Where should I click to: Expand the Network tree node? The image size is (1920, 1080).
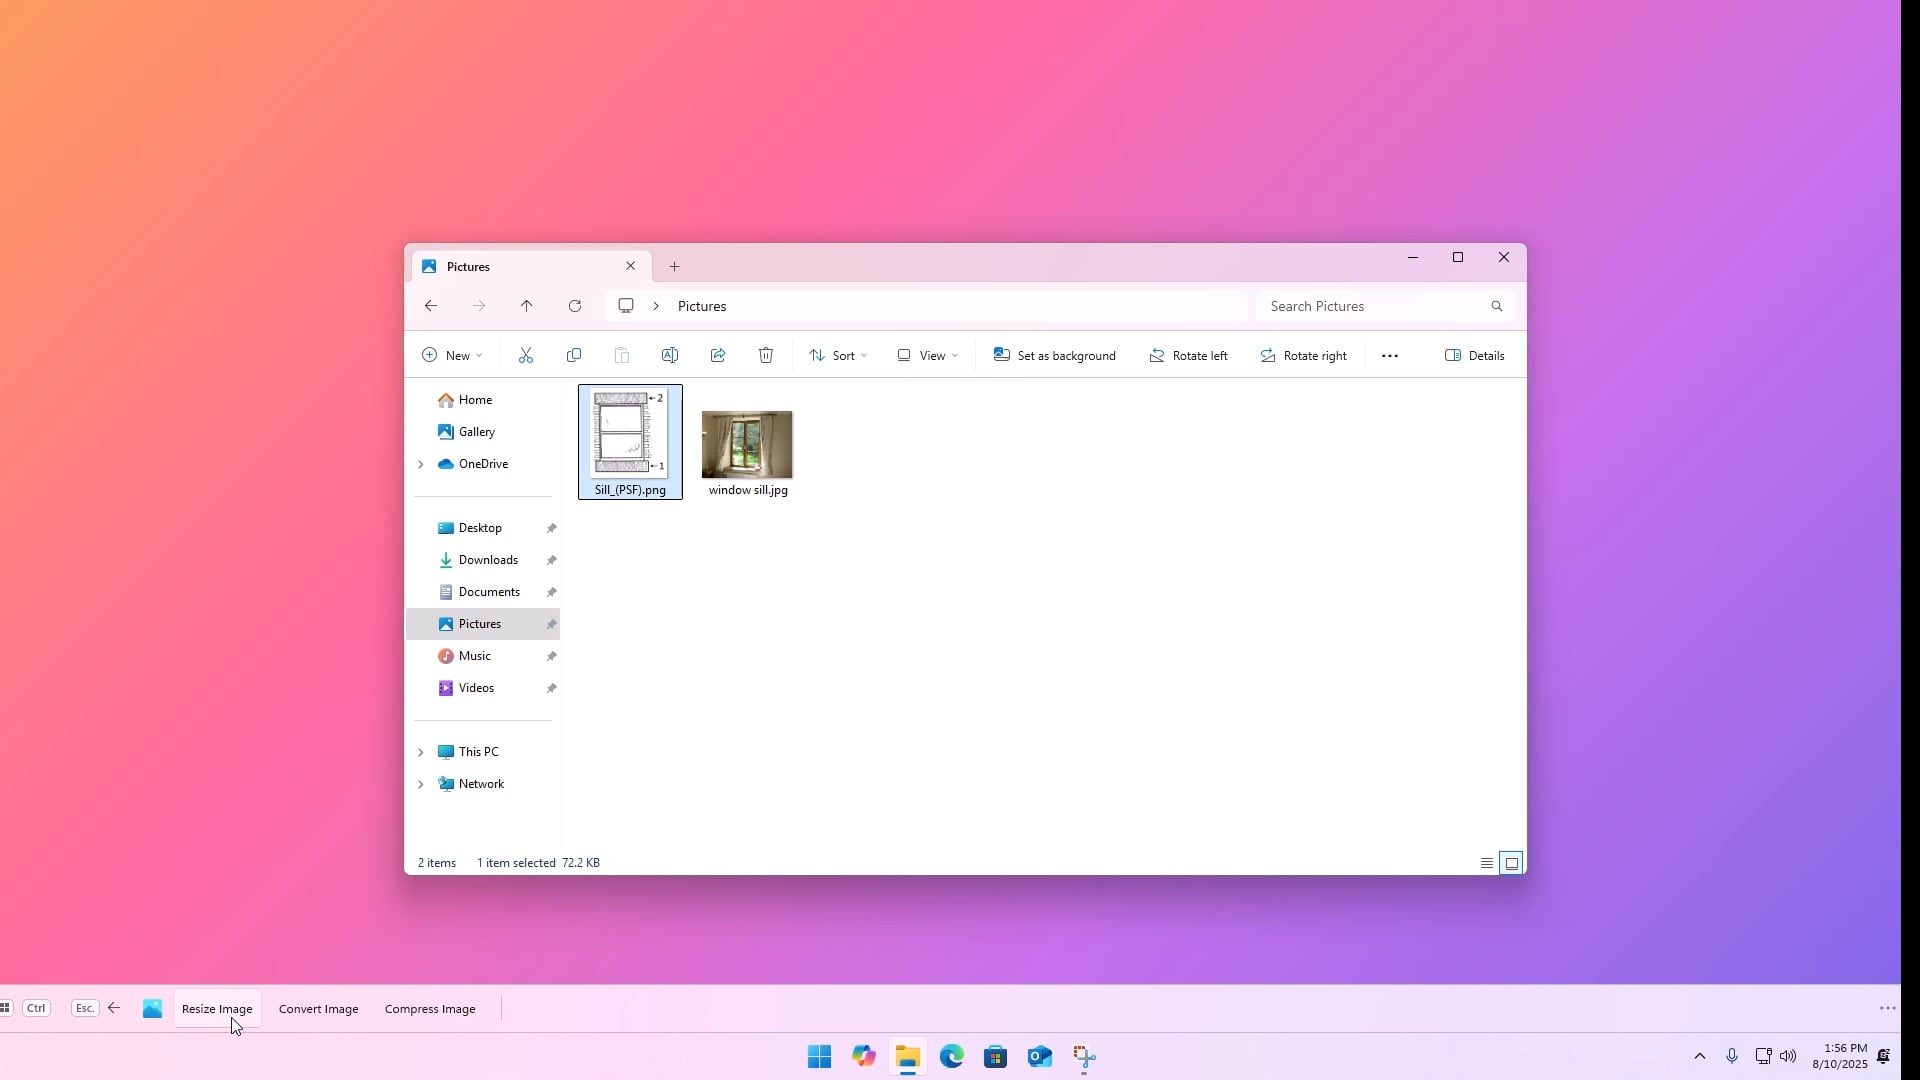[421, 784]
